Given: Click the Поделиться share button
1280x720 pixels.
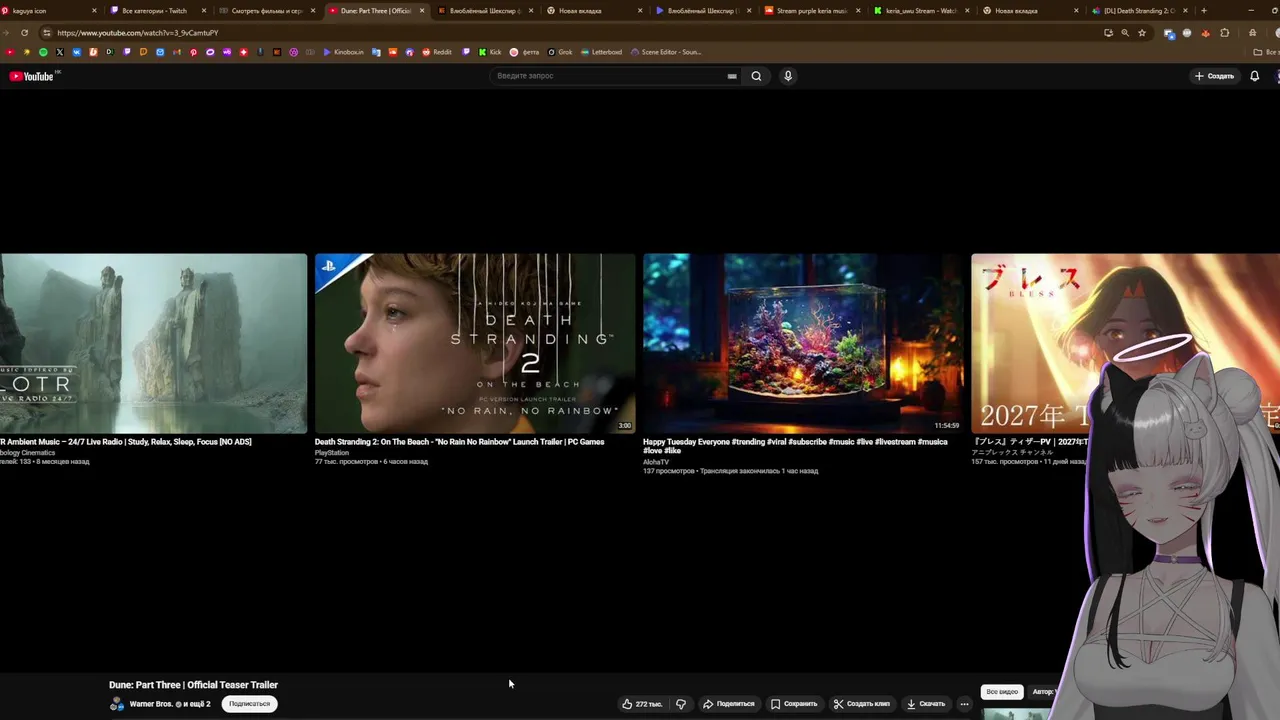Looking at the screenshot, I should pyautogui.click(x=728, y=704).
